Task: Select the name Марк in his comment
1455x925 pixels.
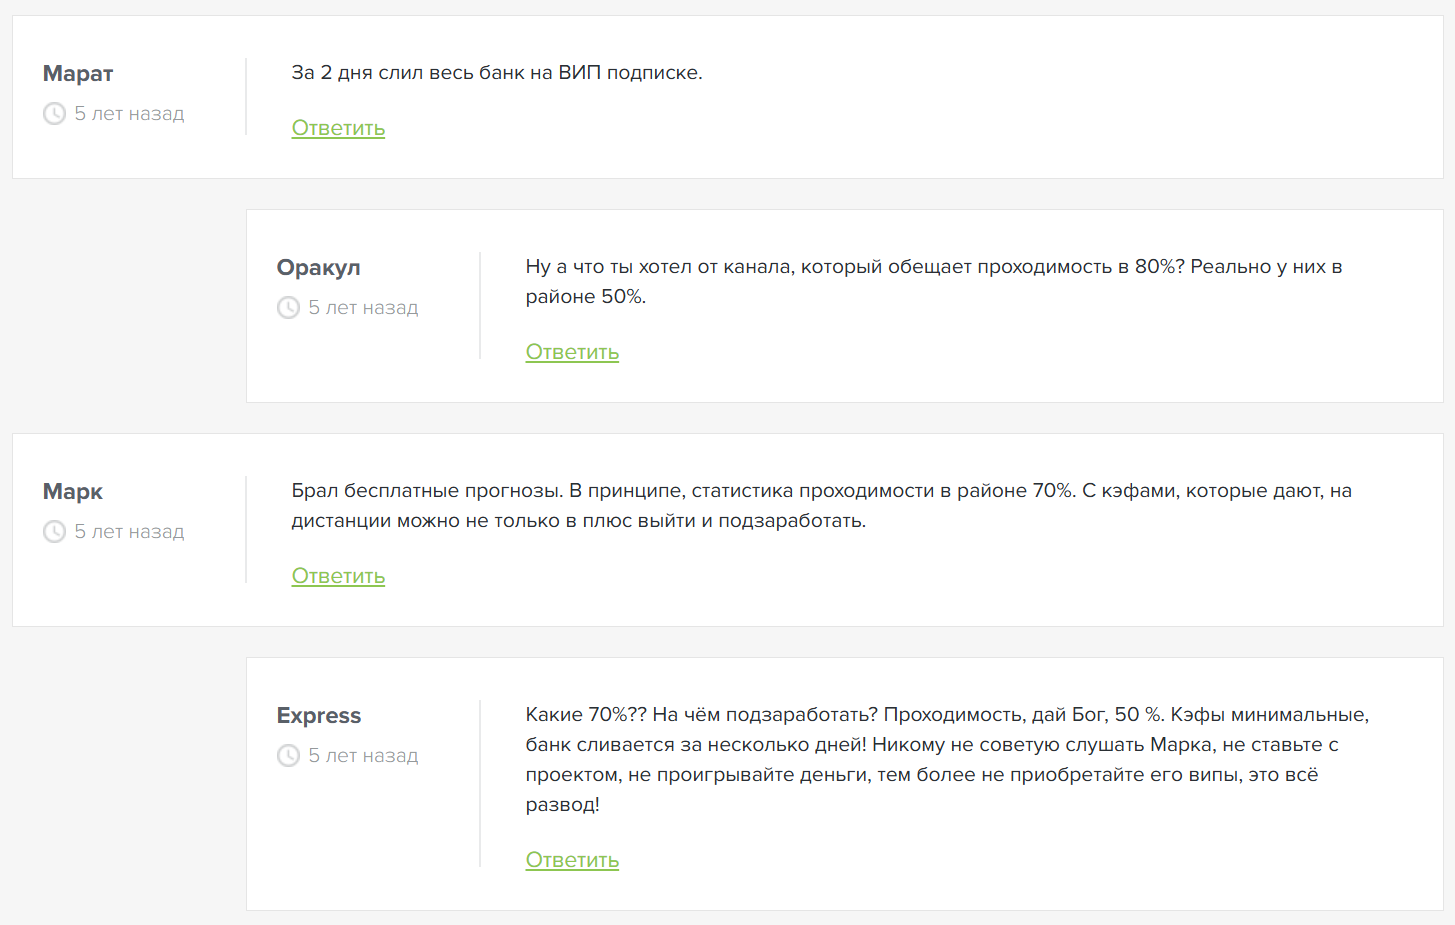Action: (72, 491)
